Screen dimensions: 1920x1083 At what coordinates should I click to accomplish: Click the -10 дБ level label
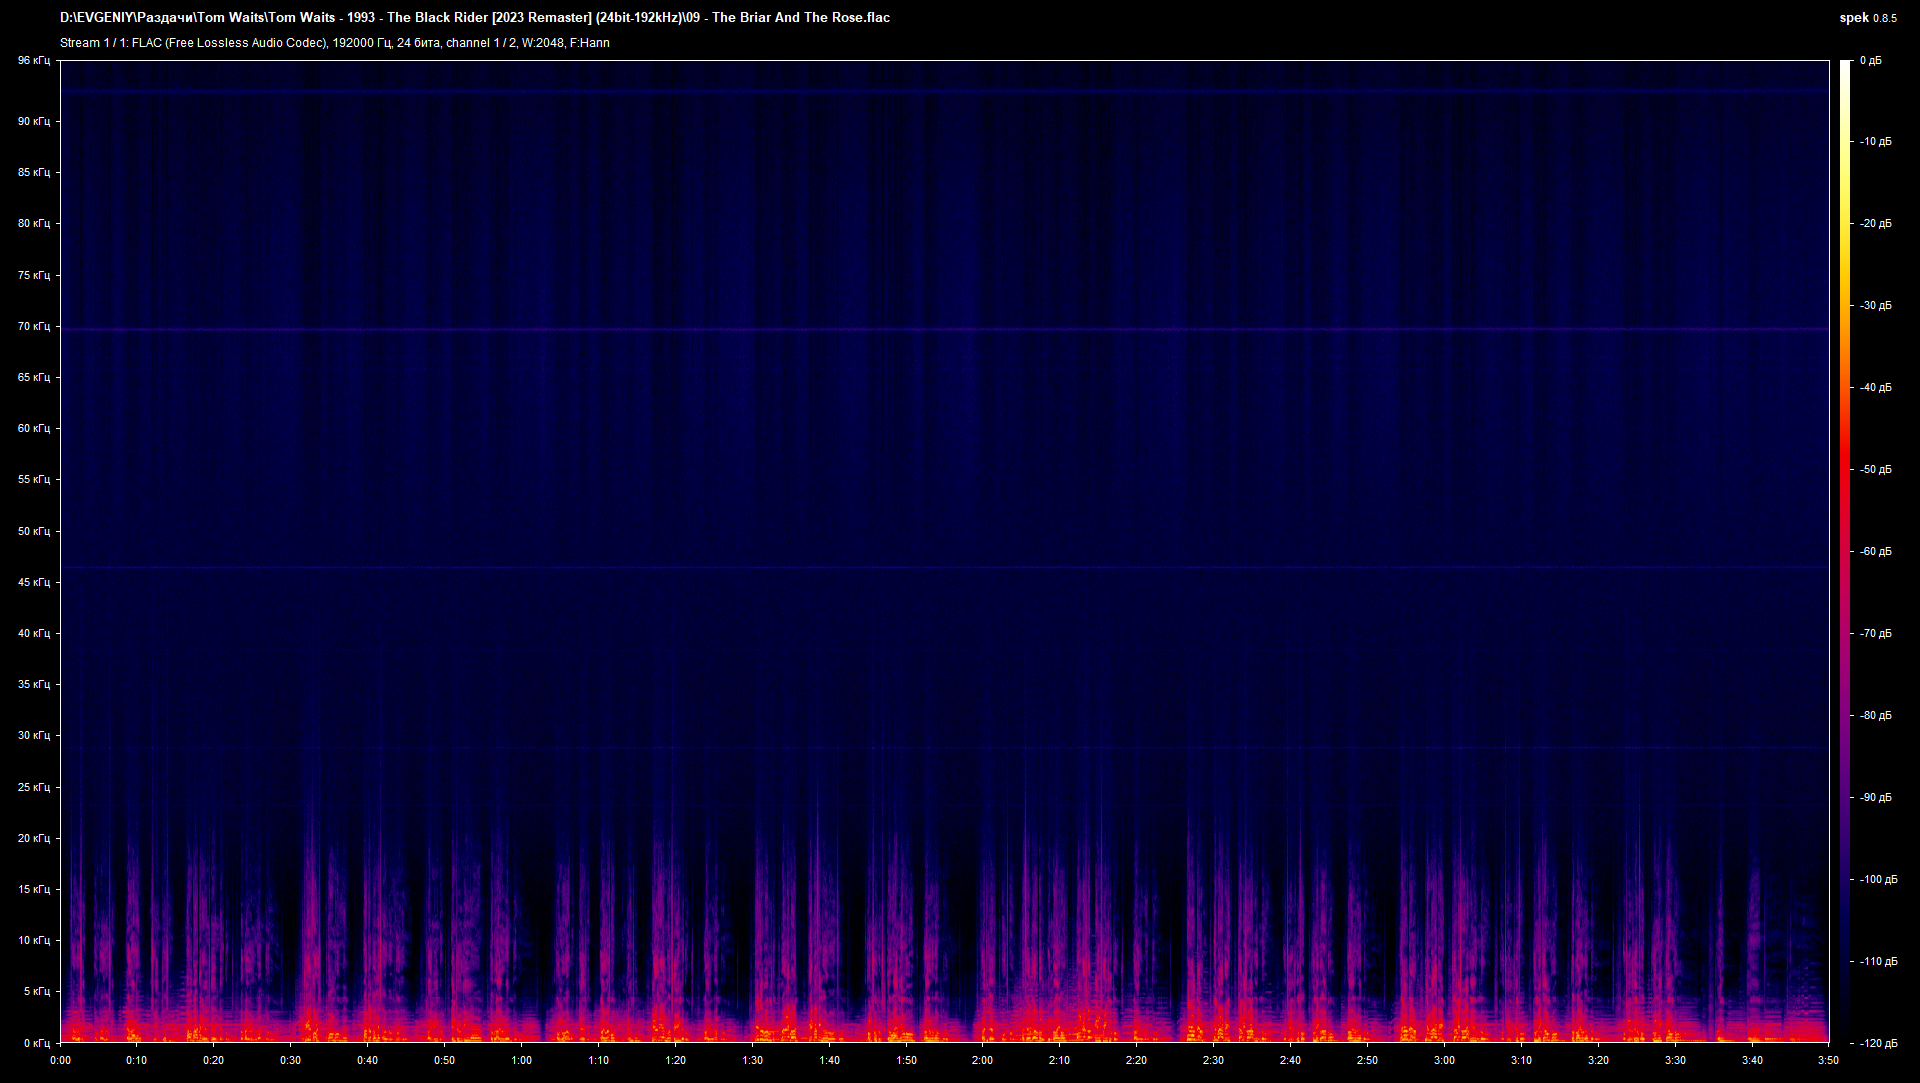tap(1876, 142)
